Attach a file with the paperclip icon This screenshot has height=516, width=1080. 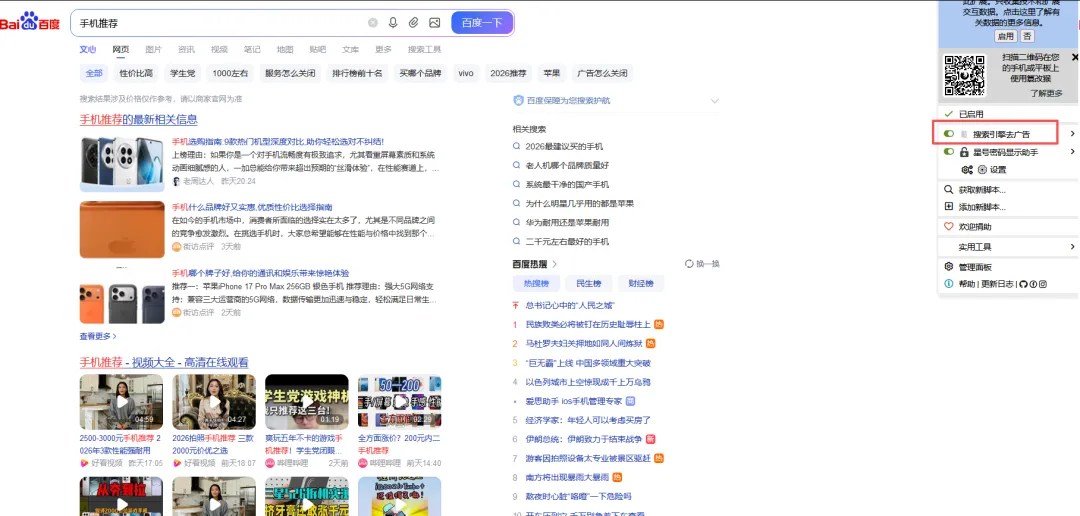pyautogui.click(x=413, y=23)
